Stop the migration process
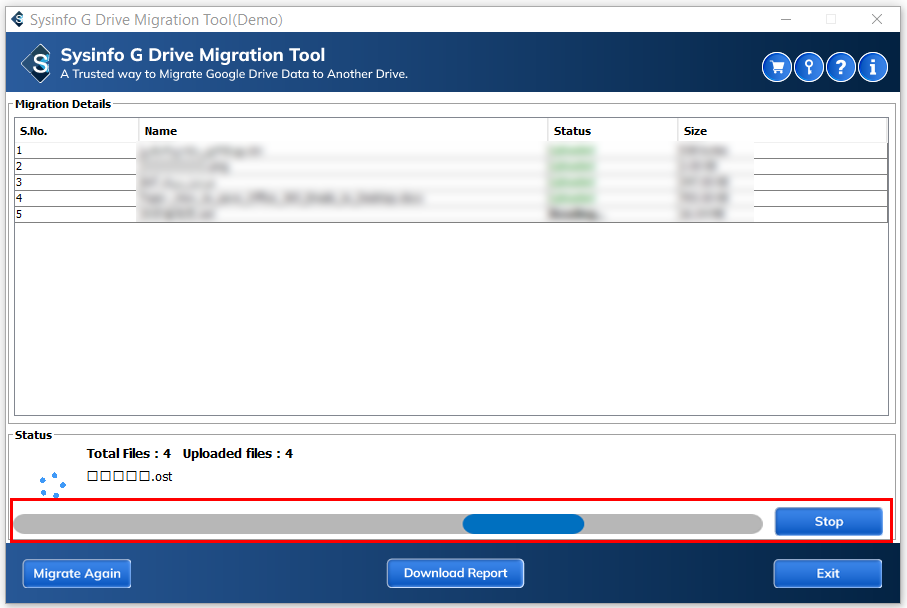The width and height of the screenshot is (907, 608). [828, 522]
